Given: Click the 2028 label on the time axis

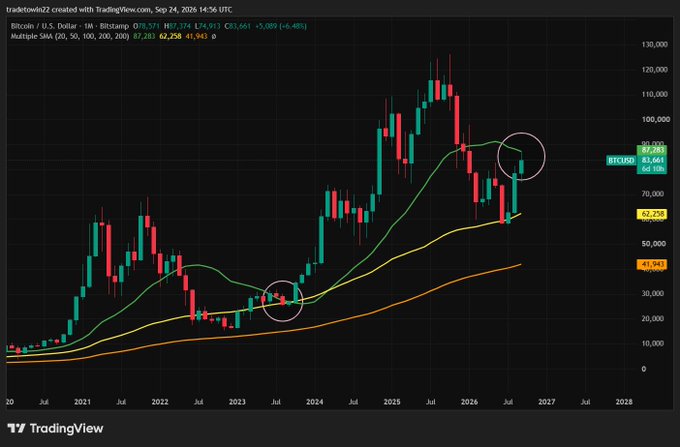Looking at the screenshot, I should (624, 402).
